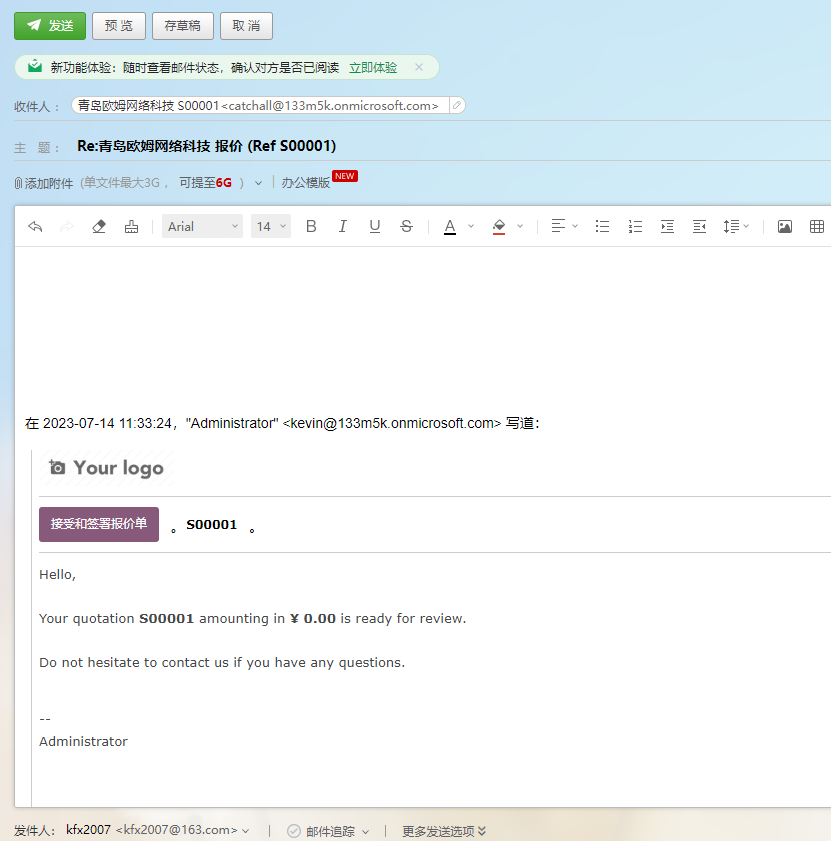Click the undo icon in editor toolbar
This screenshot has height=841, width=831.
(35, 227)
